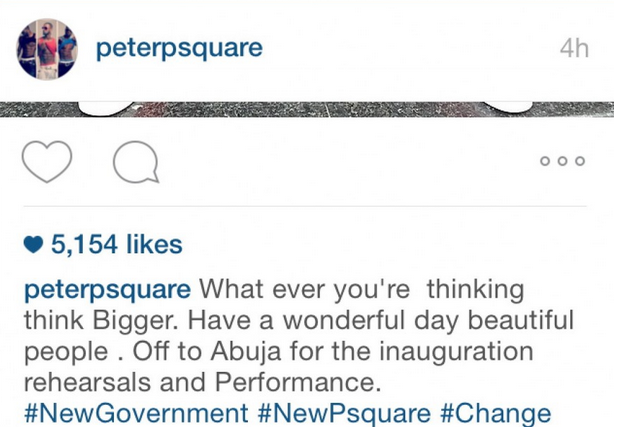Click the small blue heart beside likes

point(33,244)
